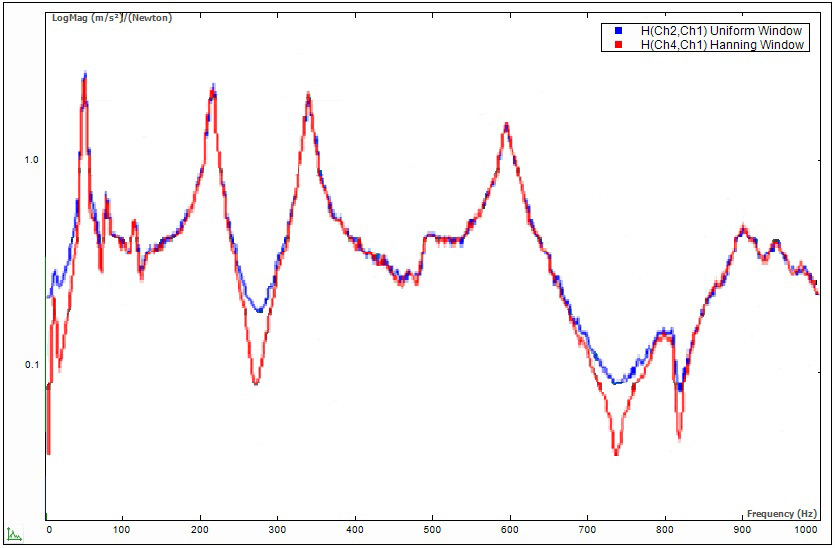Screen dimensions: 835x548
Task: Click the 200 tick on the frequency axis
Action: click(200, 528)
